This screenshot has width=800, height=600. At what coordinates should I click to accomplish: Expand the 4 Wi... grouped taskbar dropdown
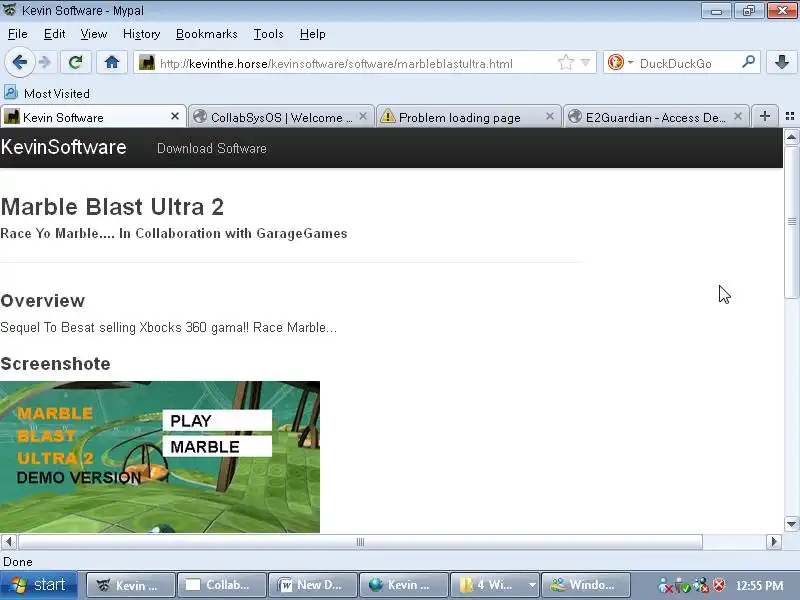(x=532, y=585)
